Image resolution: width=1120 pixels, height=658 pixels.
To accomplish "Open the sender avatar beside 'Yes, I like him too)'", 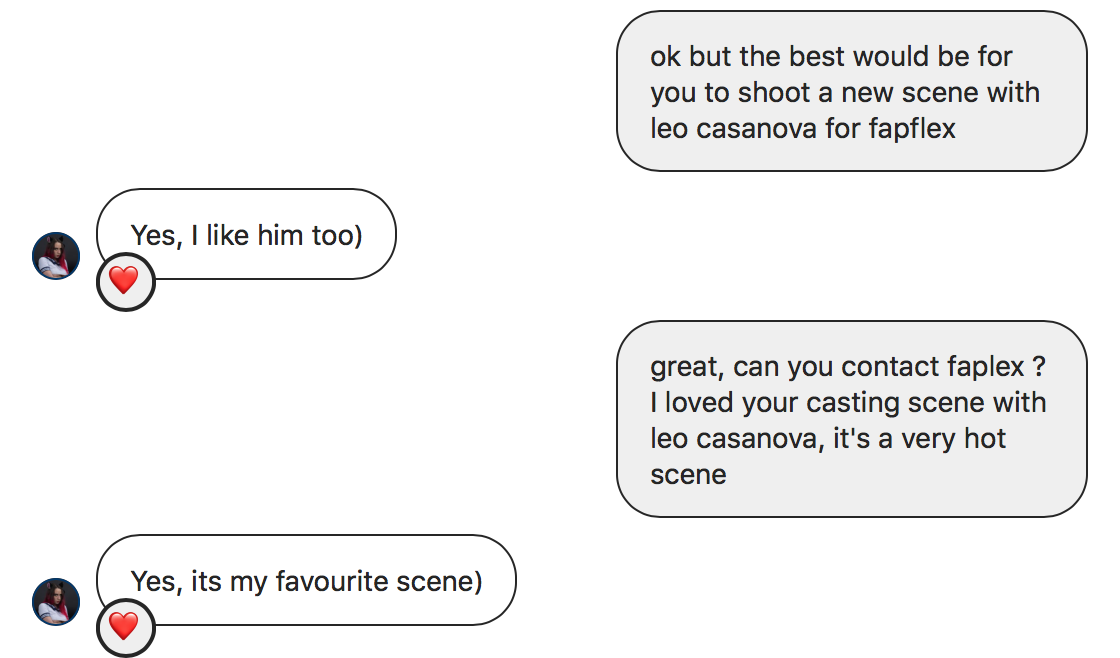I will [56, 256].
